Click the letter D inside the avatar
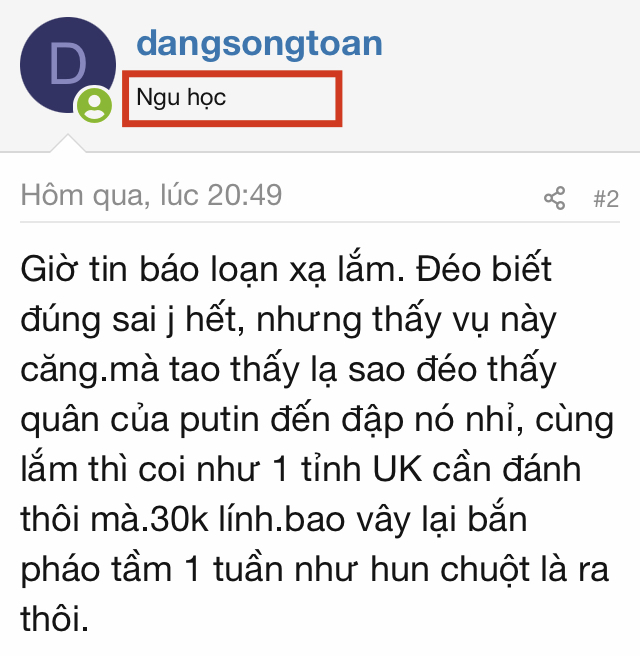The image size is (640, 656). pyautogui.click(x=68, y=64)
